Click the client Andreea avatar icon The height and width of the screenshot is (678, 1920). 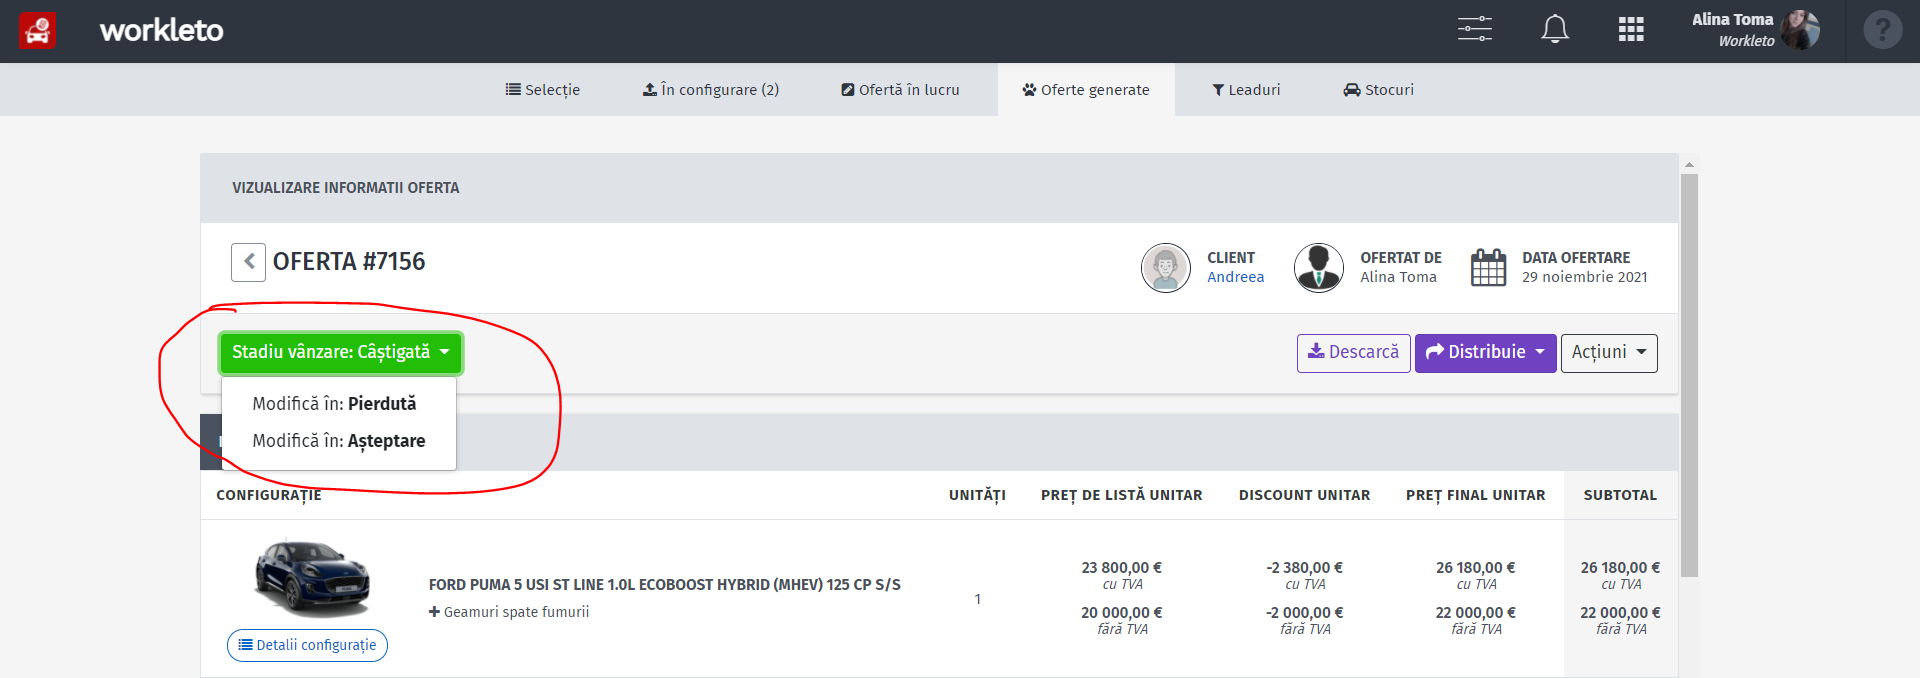[1166, 268]
